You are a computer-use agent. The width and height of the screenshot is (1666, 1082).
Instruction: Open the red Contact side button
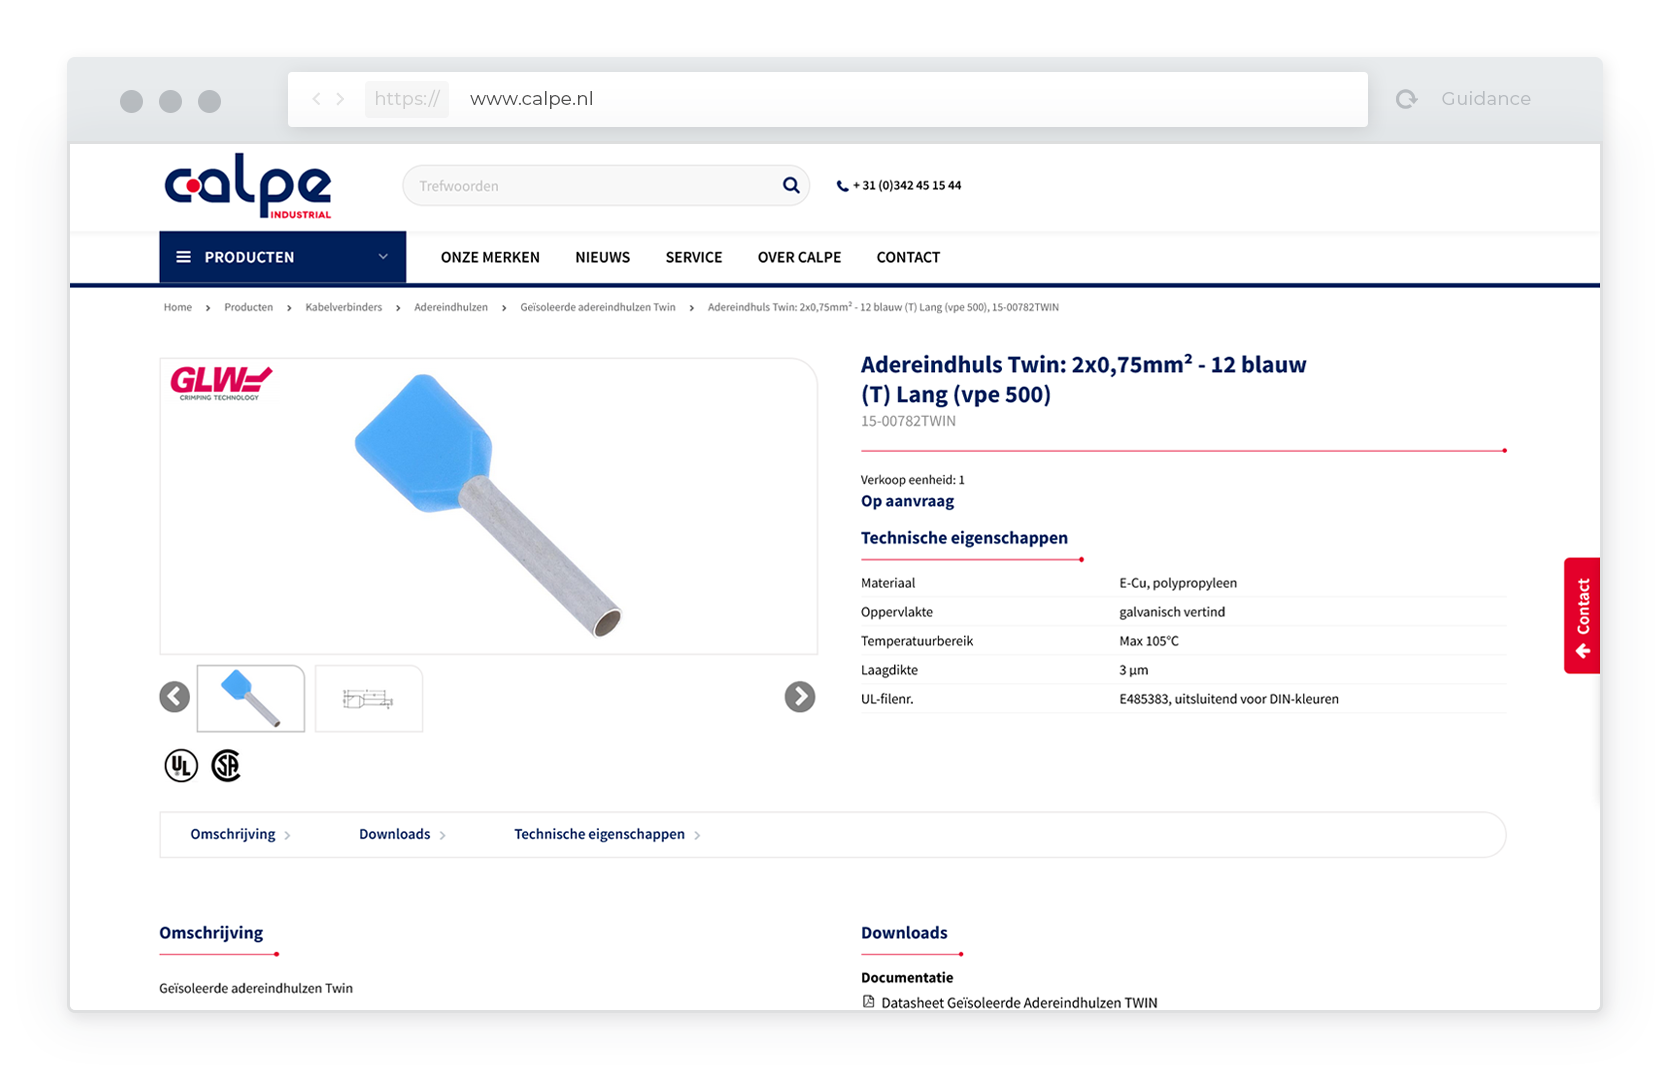pos(1582,615)
